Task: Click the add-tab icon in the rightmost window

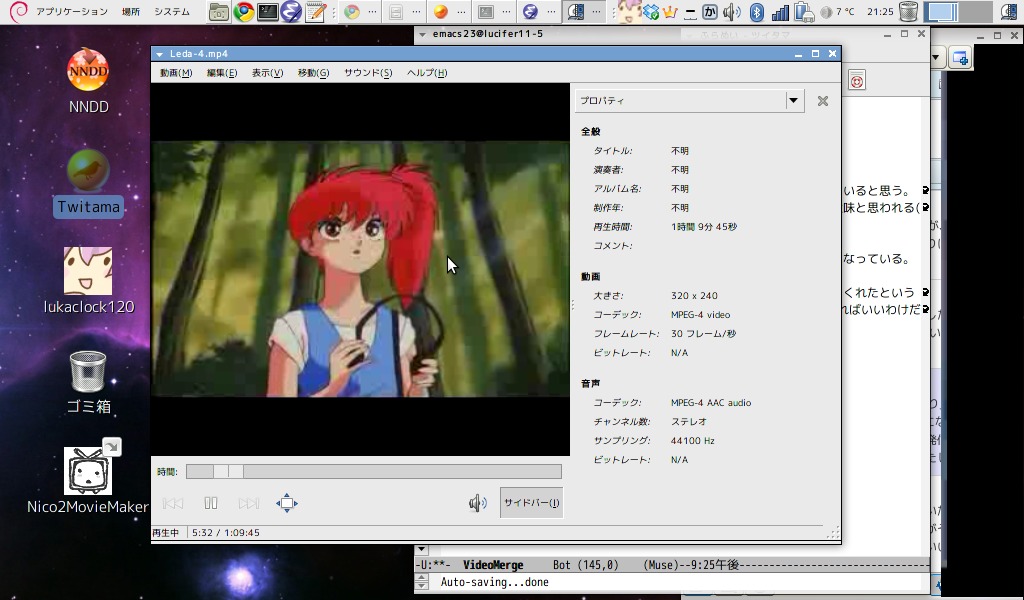Action: [959, 57]
